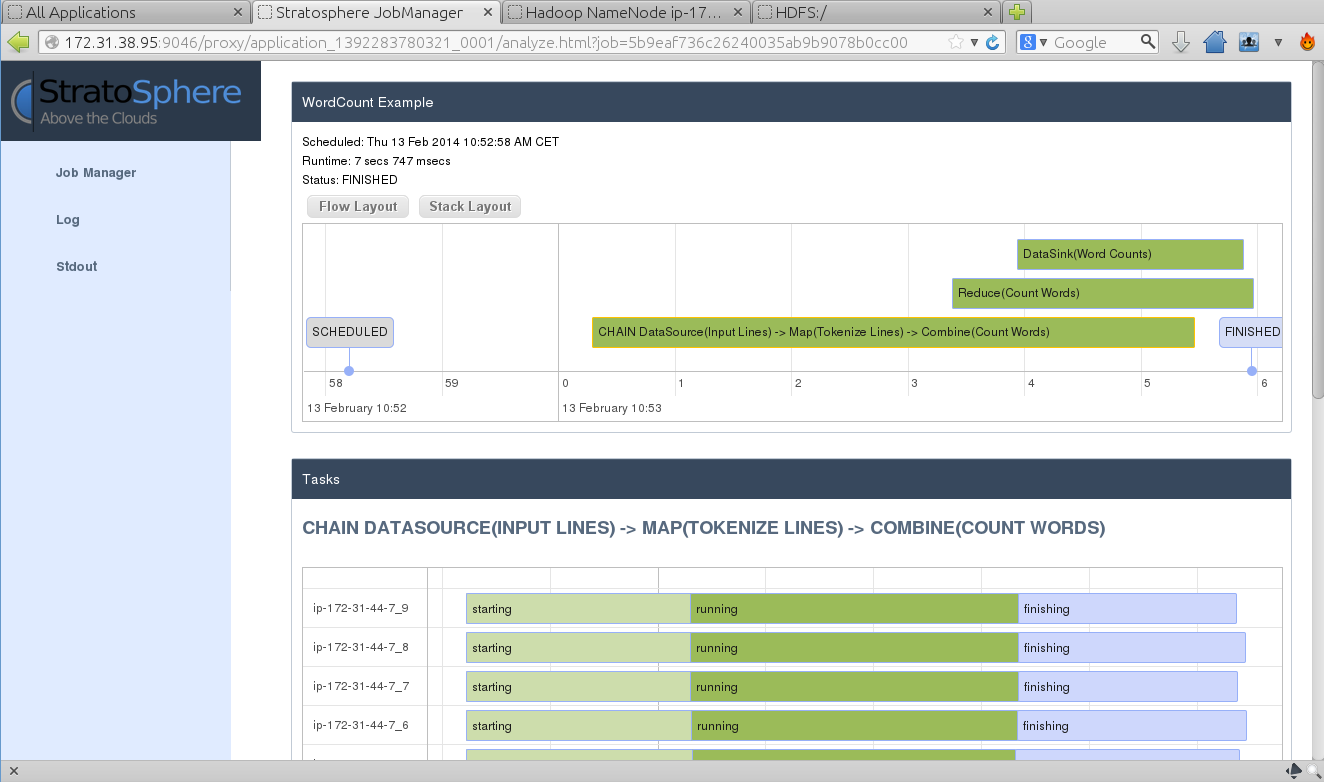Click the flame smiley extension icon
The image size is (1324, 782).
pyautogui.click(x=1307, y=42)
